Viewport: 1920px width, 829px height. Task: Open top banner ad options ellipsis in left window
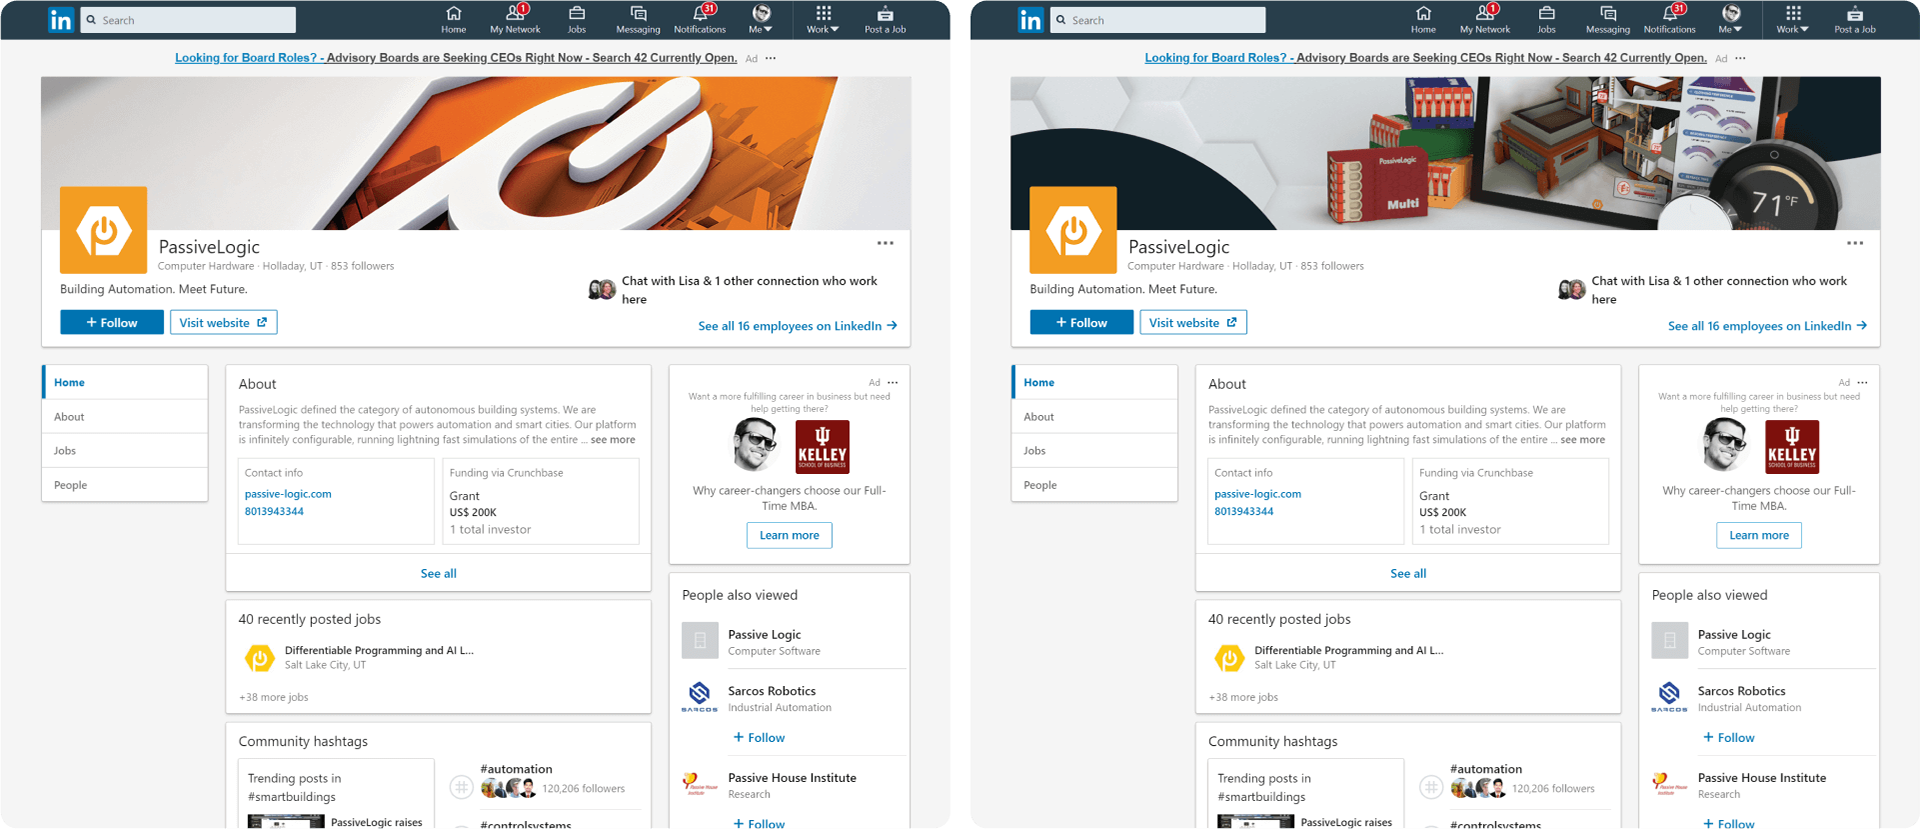(771, 58)
